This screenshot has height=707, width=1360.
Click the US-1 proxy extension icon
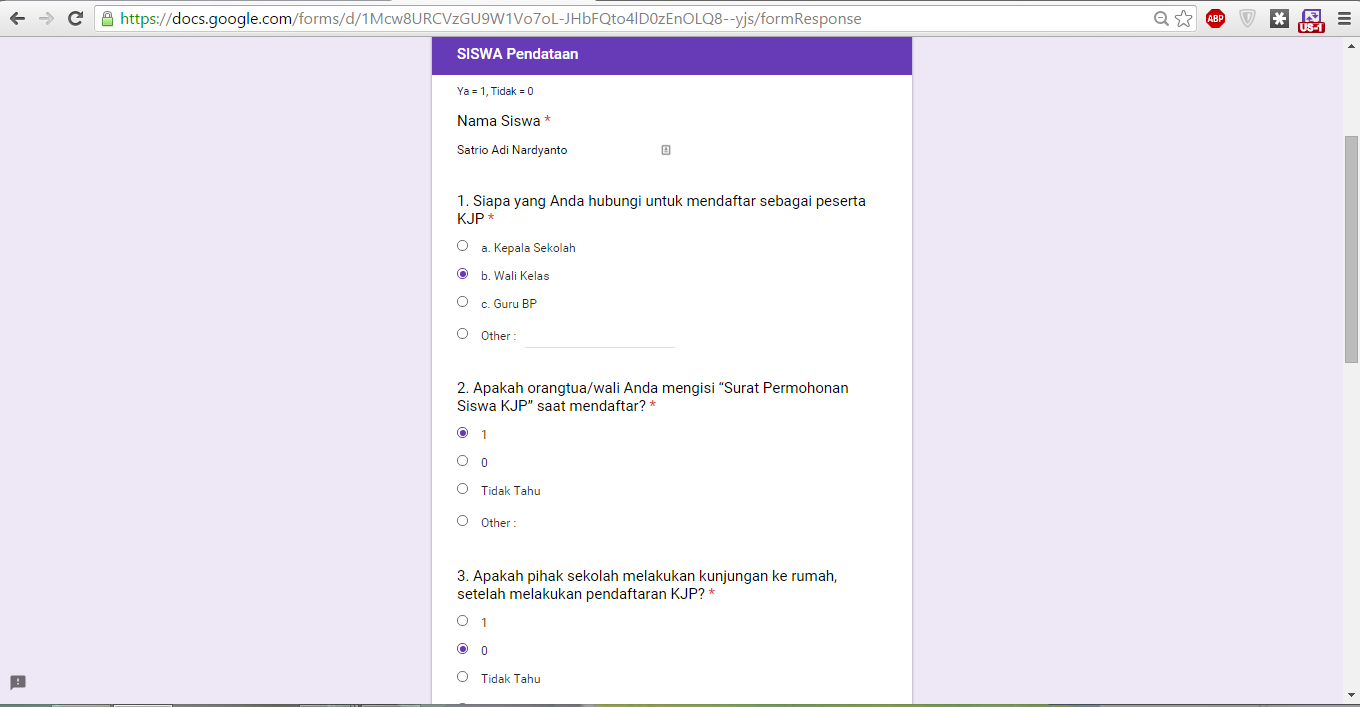pyautogui.click(x=1311, y=20)
